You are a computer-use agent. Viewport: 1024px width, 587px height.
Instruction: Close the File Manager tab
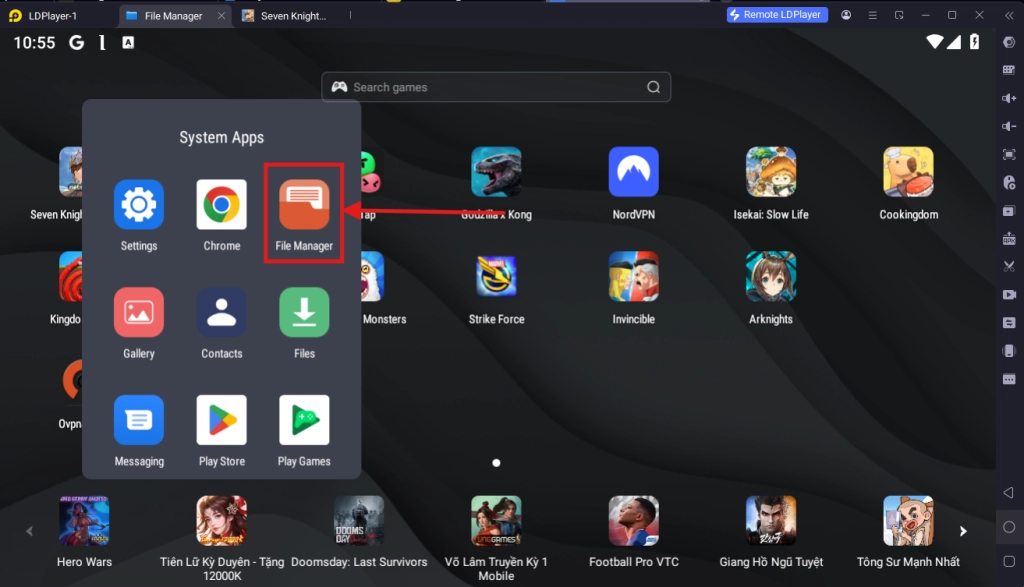point(221,16)
